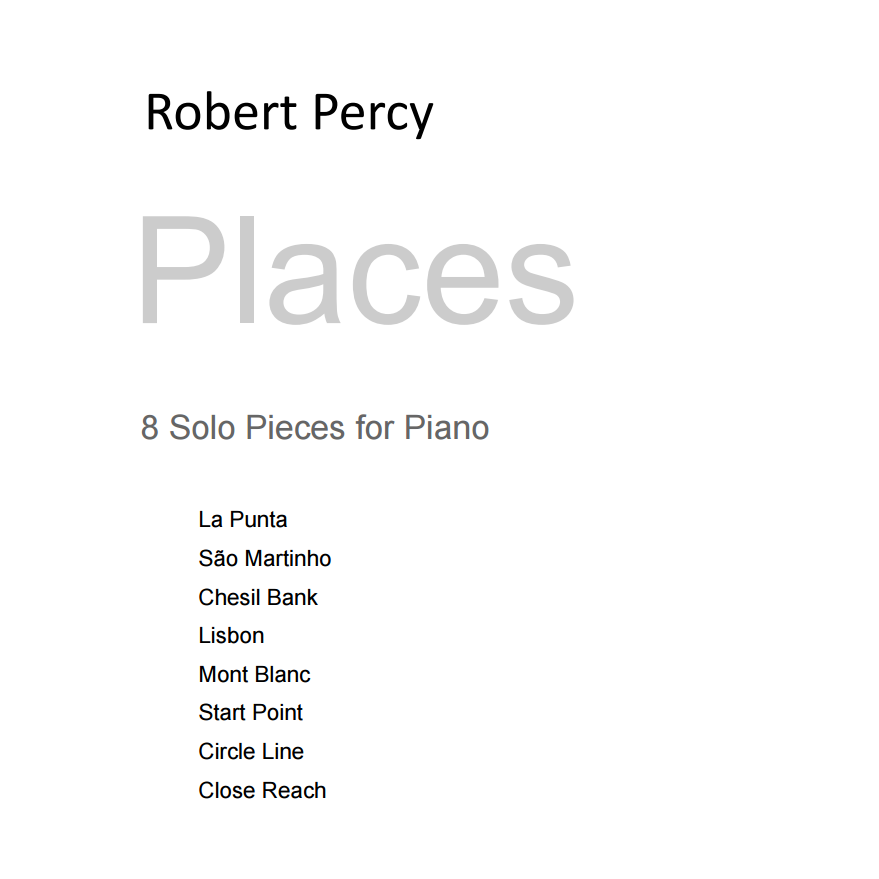Select the "La Punta" piece title
879x879 pixels.
pos(243,520)
